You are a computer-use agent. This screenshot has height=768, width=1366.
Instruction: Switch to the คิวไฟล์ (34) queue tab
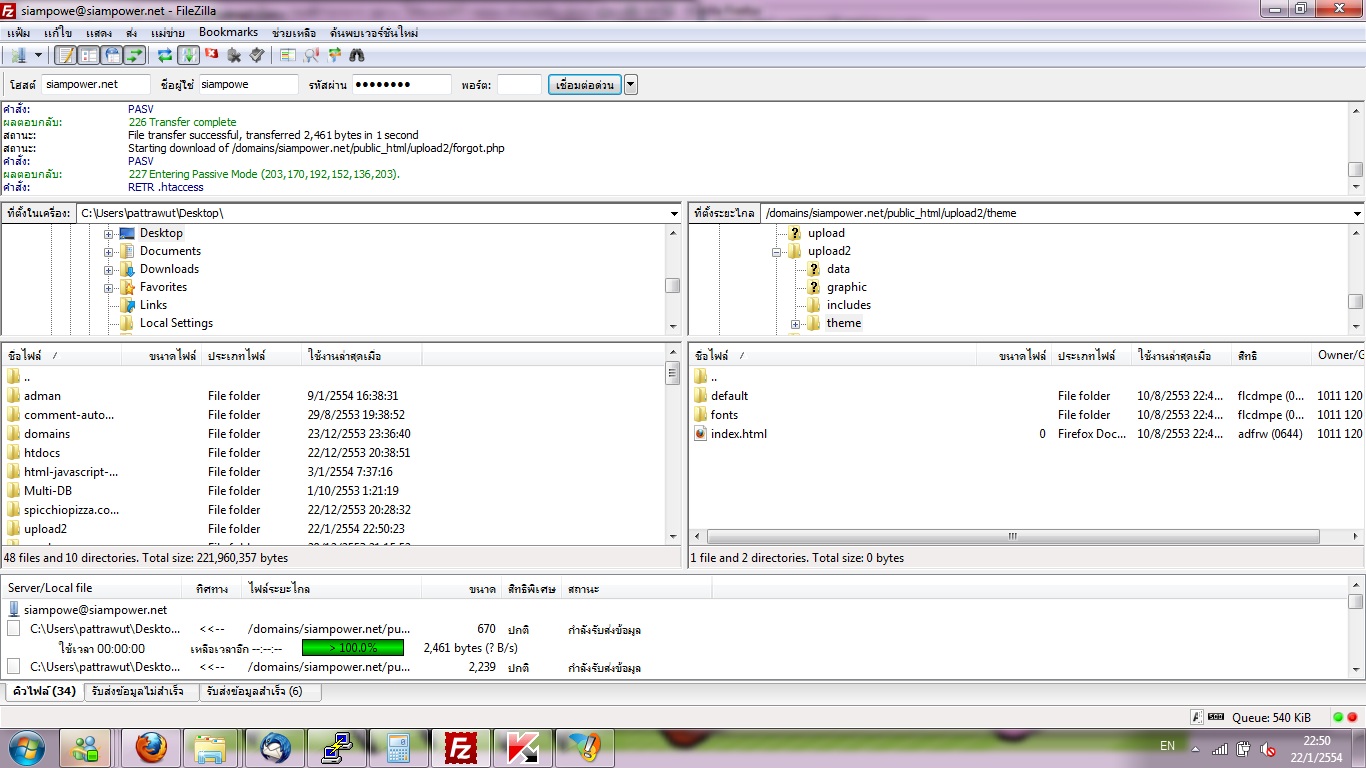[x=43, y=691]
